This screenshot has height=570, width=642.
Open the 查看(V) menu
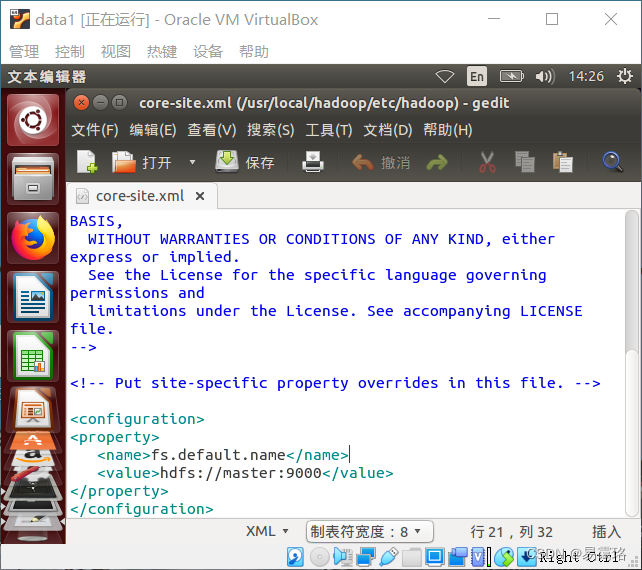point(212,130)
